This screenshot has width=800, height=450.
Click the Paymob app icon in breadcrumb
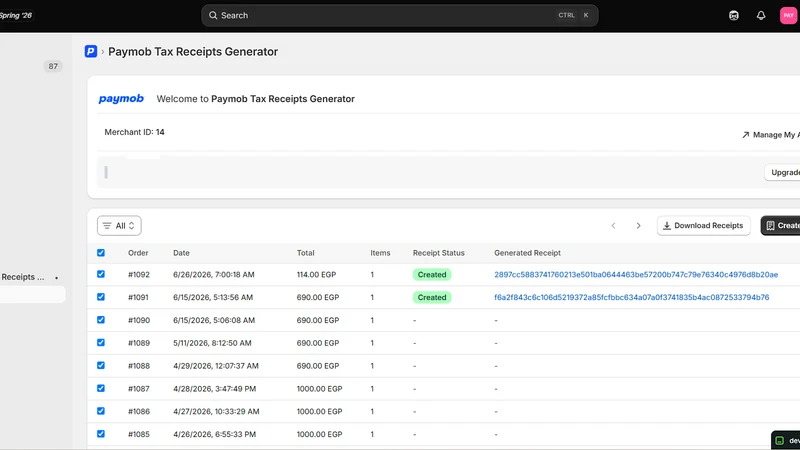91,52
